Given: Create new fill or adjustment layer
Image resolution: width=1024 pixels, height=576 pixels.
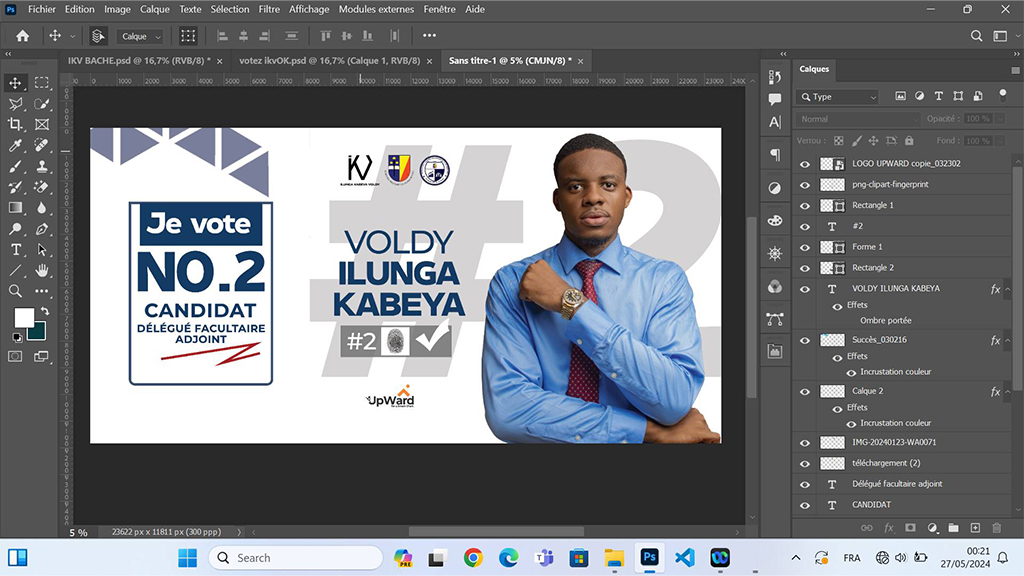Looking at the screenshot, I should click(x=933, y=528).
